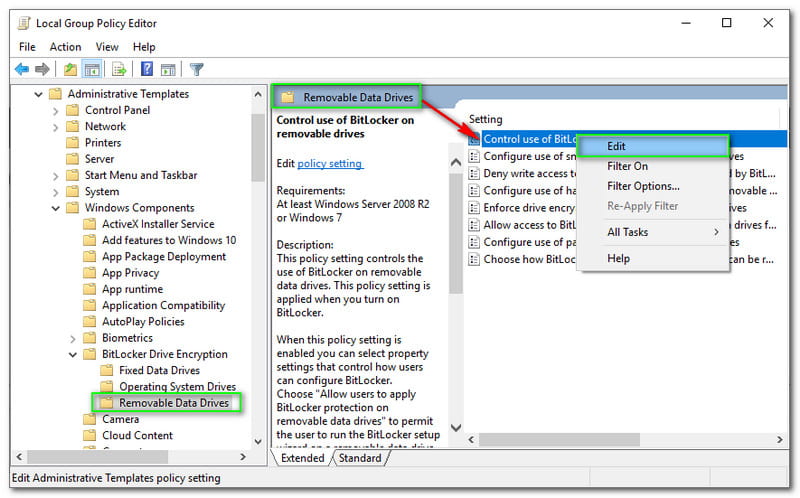Toggle the Show/Hide Console Tree icon
The image size is (800, 498).
click(91, 69)
